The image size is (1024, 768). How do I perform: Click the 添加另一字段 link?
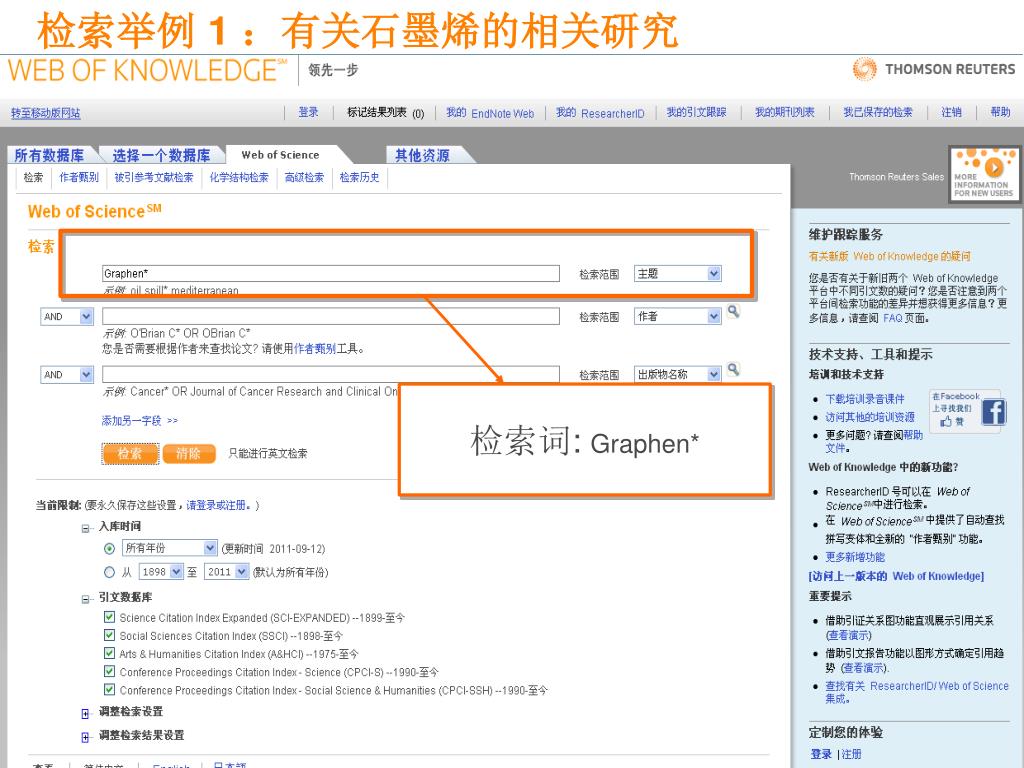140,421
